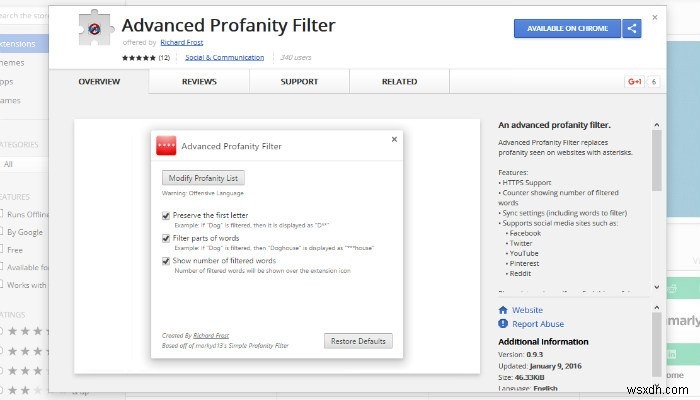The image size is (700, 400).
Task: Close the Advanced Profanity Filter options popup
Action: pos(394,139)
